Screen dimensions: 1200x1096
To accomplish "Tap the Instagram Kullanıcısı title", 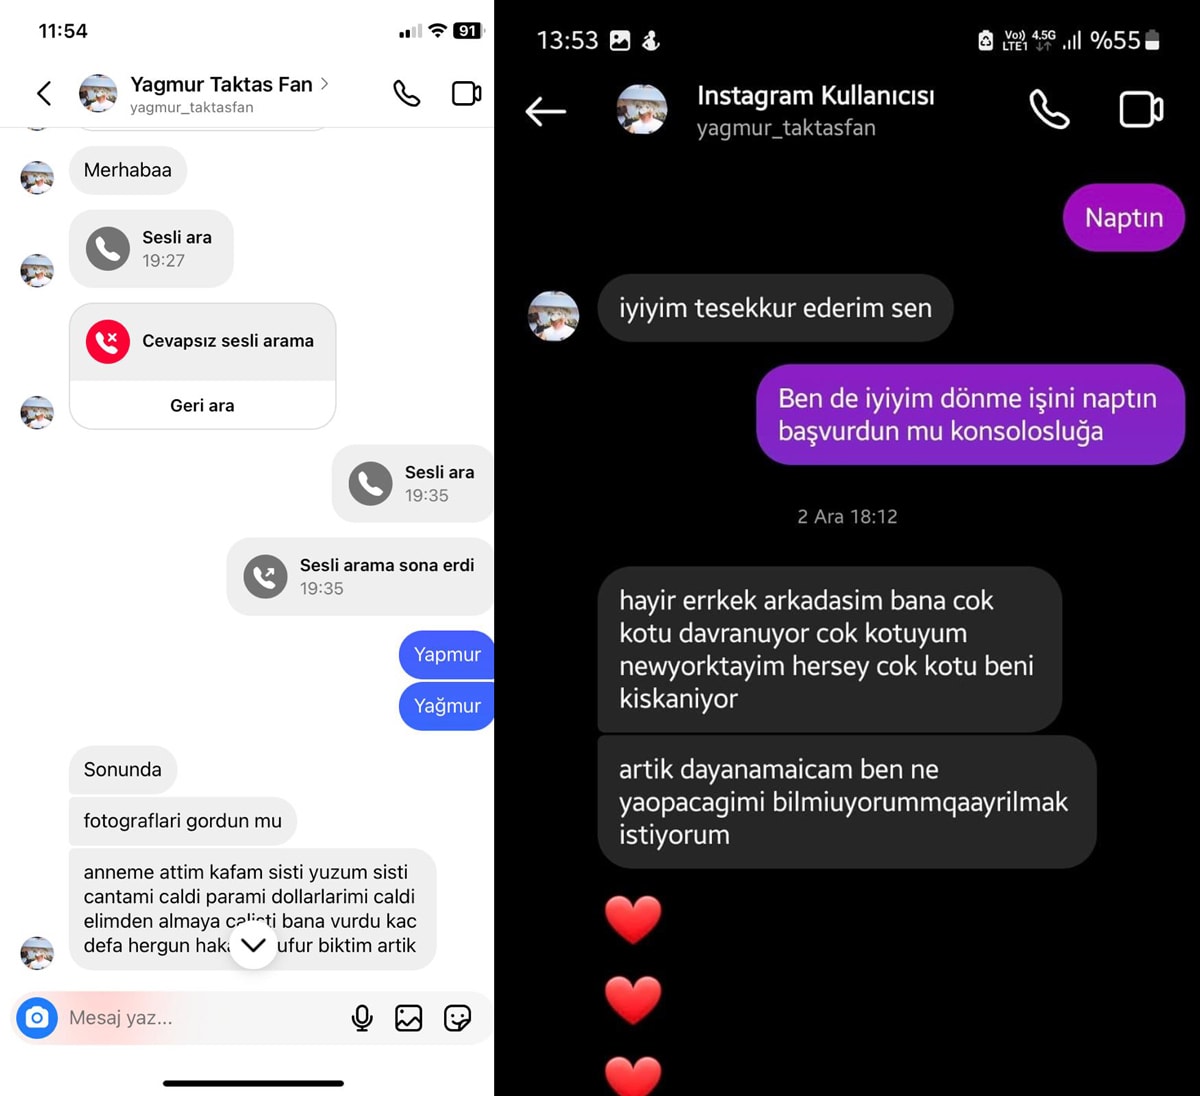I will click(816, 96).
